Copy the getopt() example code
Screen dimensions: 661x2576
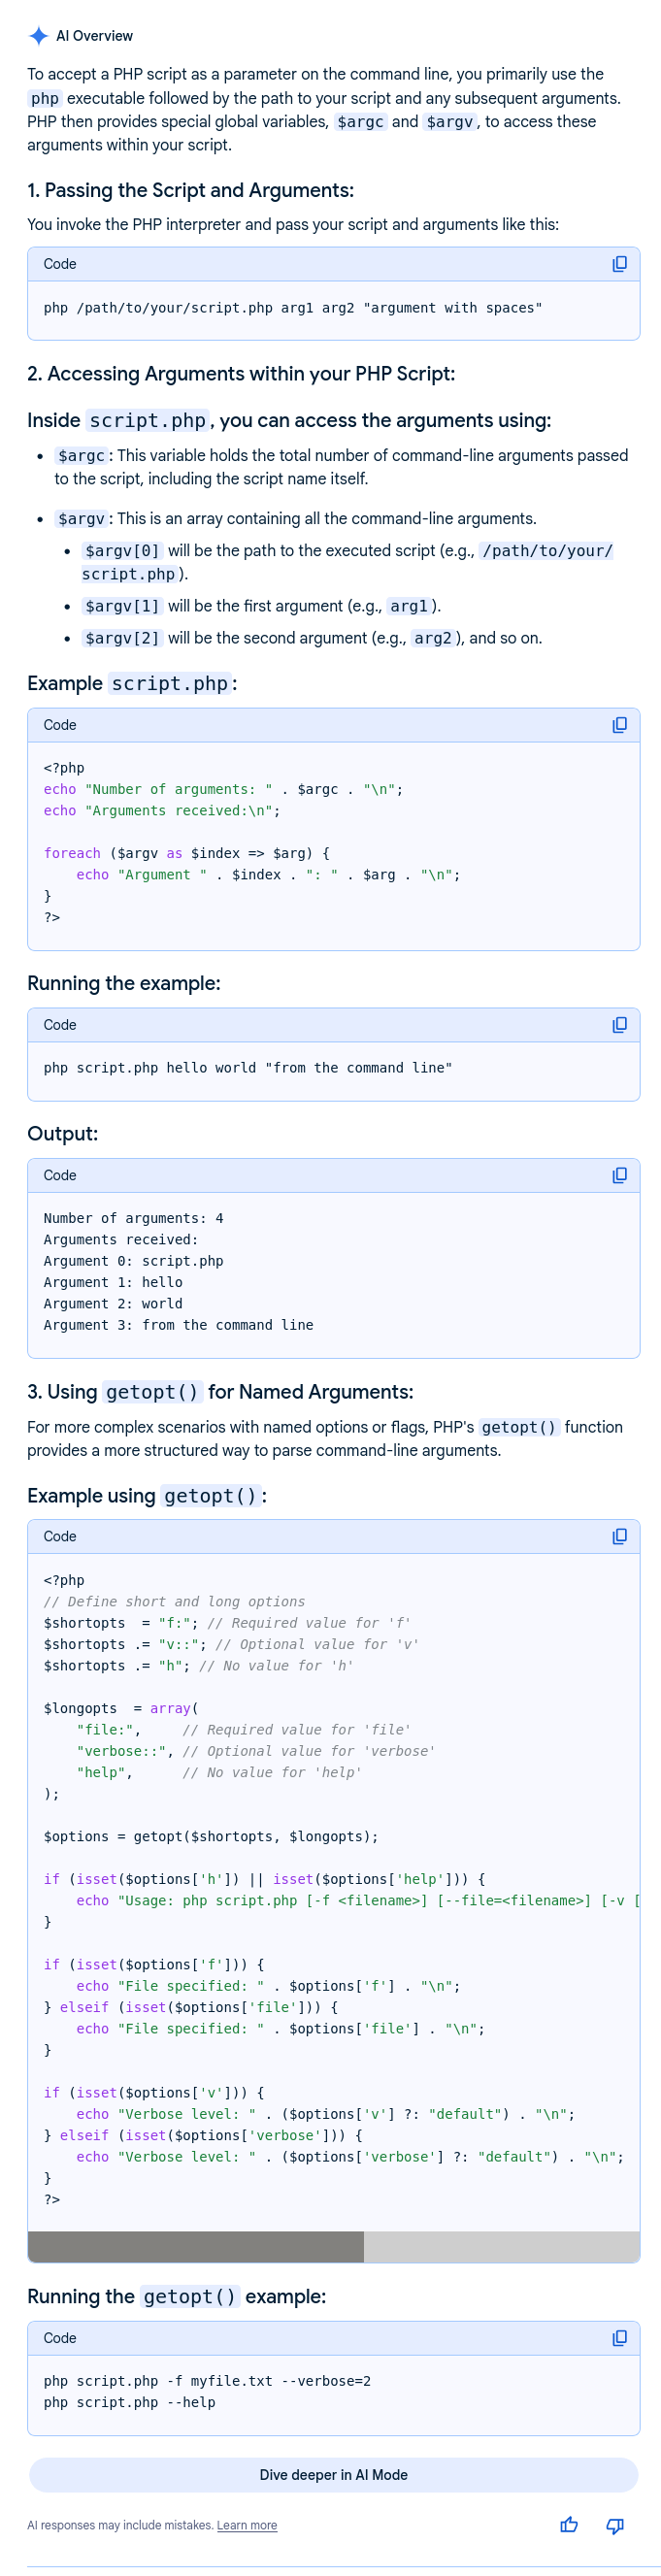[x=619, y=1536]
